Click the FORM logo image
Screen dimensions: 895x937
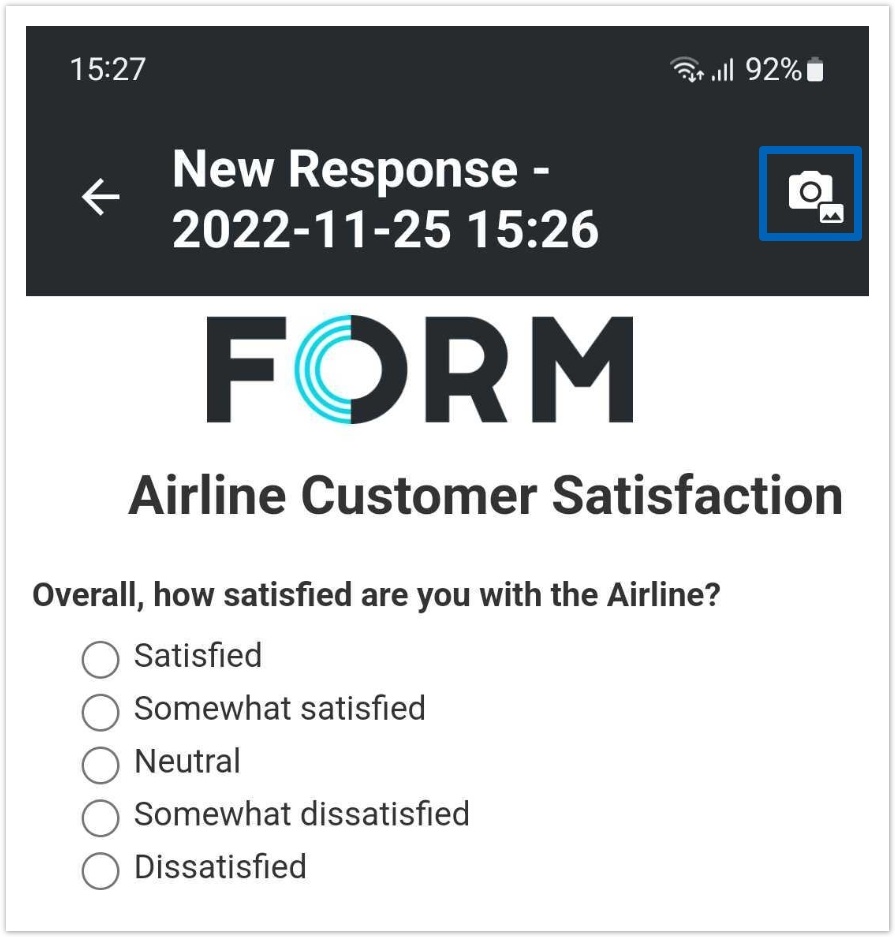(x=420, y=370)
